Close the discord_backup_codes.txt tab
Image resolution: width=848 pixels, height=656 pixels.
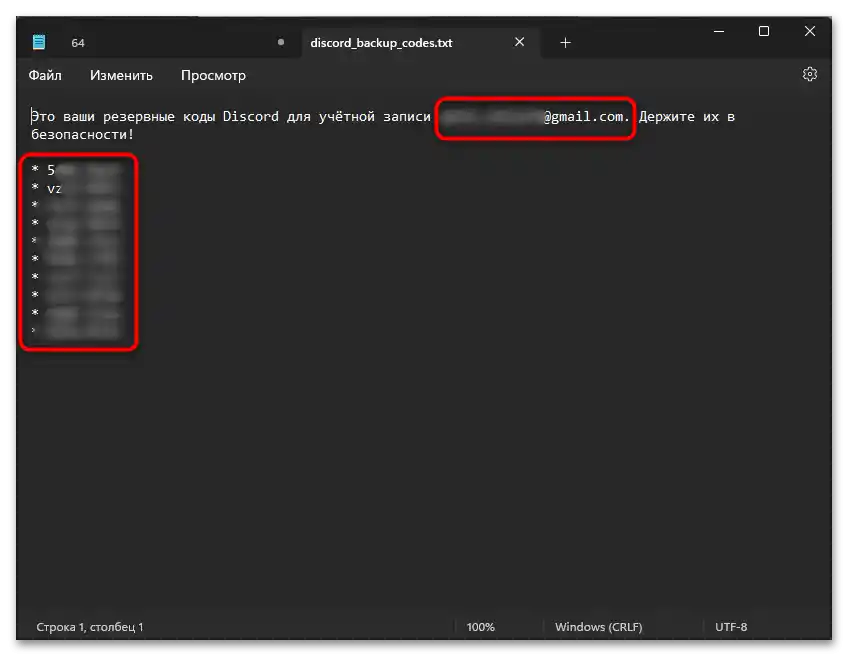click(x=519, y=42)
